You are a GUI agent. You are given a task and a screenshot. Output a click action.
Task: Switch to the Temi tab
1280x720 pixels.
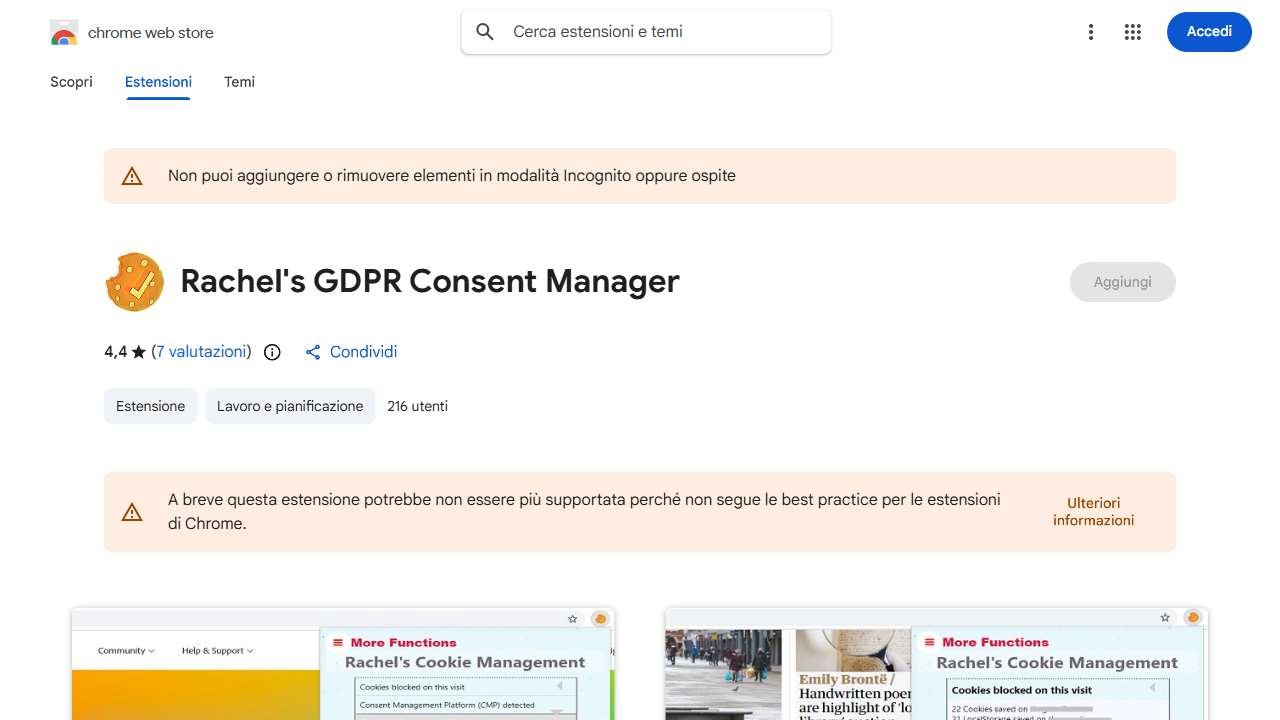(x=239, y=82)
